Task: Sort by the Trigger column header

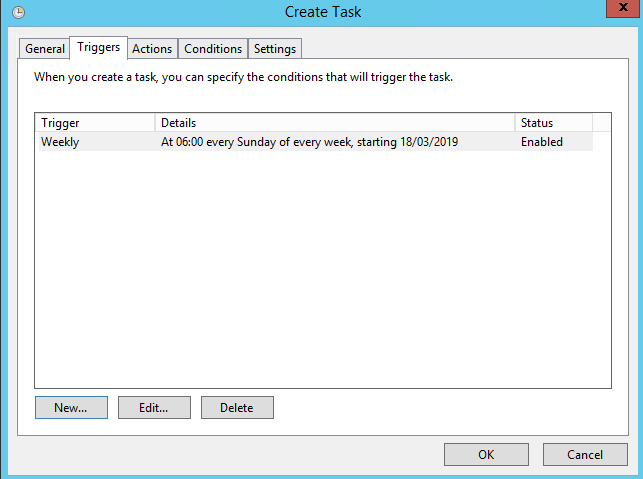Action: [x=95, y=122]
